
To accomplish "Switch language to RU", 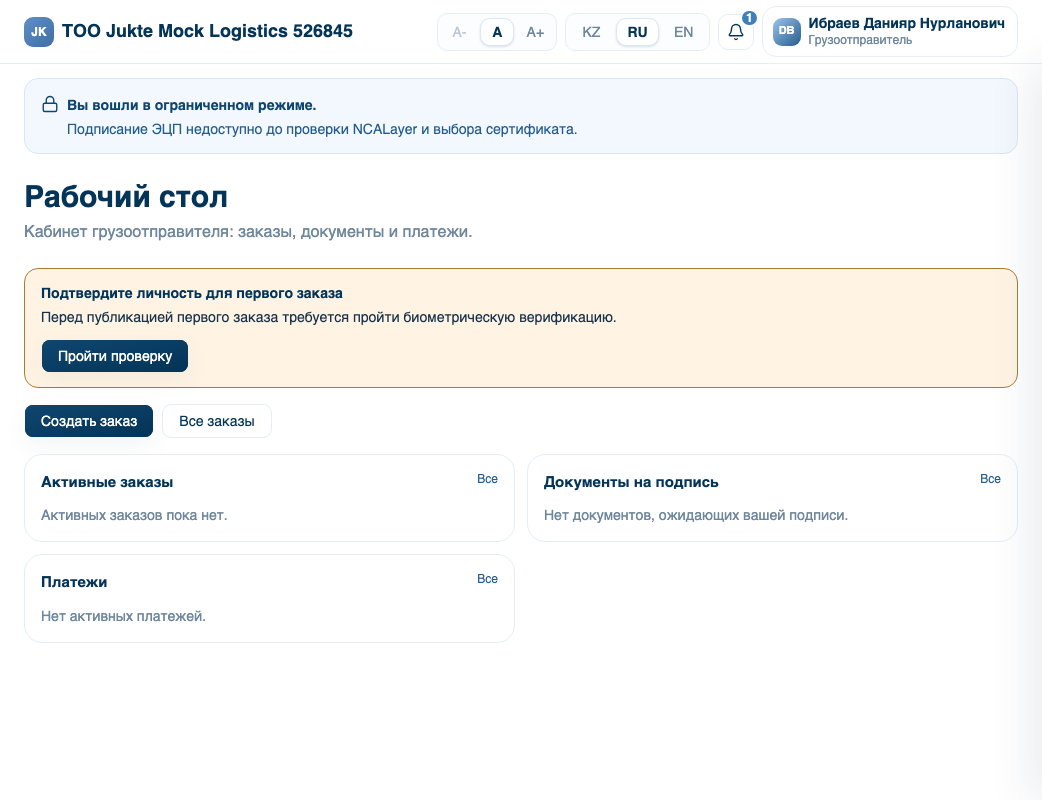I will pyautogui.click(x=637, y=32).
